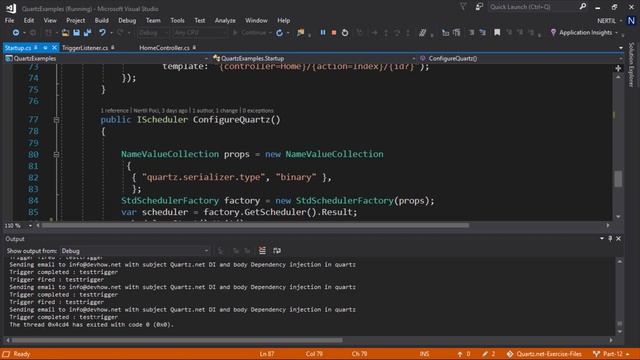Screen dimensions: 640x360
Task: Click the Refresh icon next to Continue
Action: pyautogui.click(x=280, y=33)
